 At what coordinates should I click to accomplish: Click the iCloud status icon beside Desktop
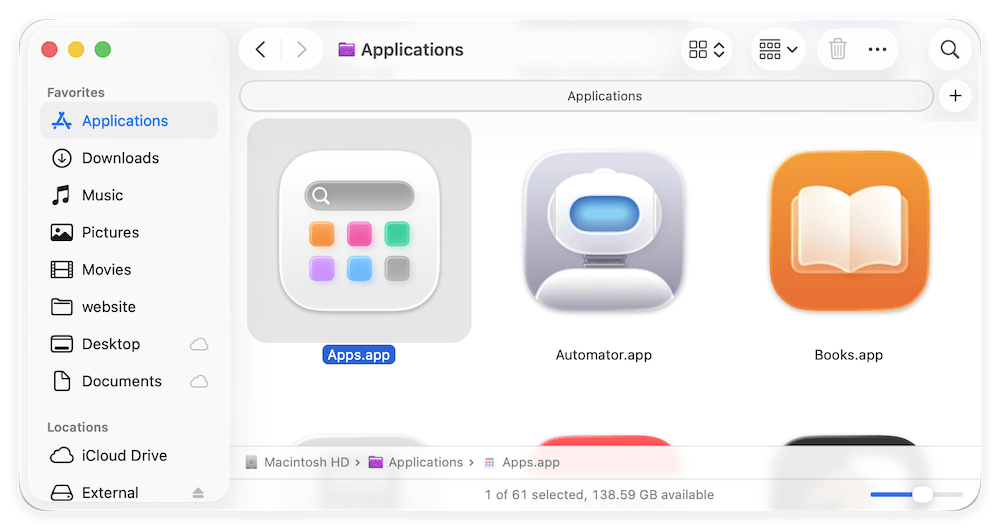[199, 344]
